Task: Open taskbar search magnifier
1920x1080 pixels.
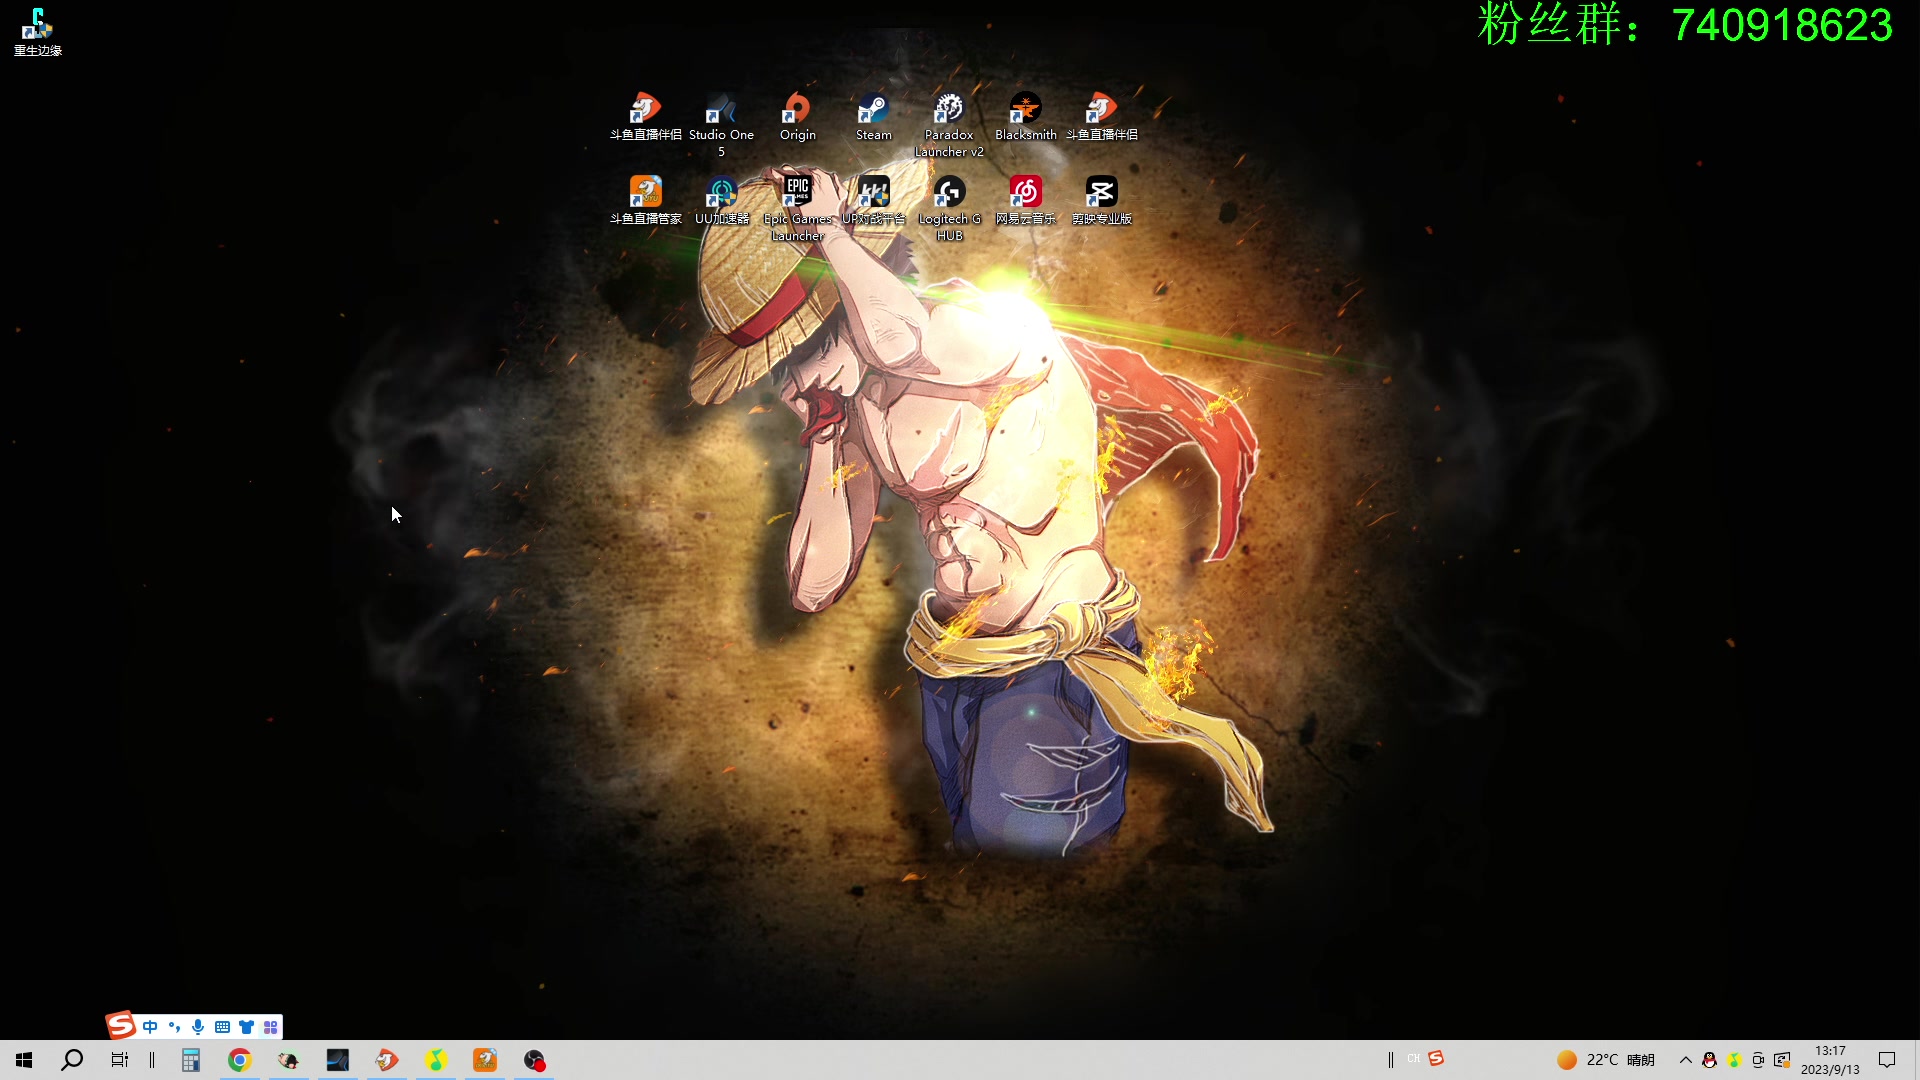Action: pyautogui.click(x=72, y=1060)
